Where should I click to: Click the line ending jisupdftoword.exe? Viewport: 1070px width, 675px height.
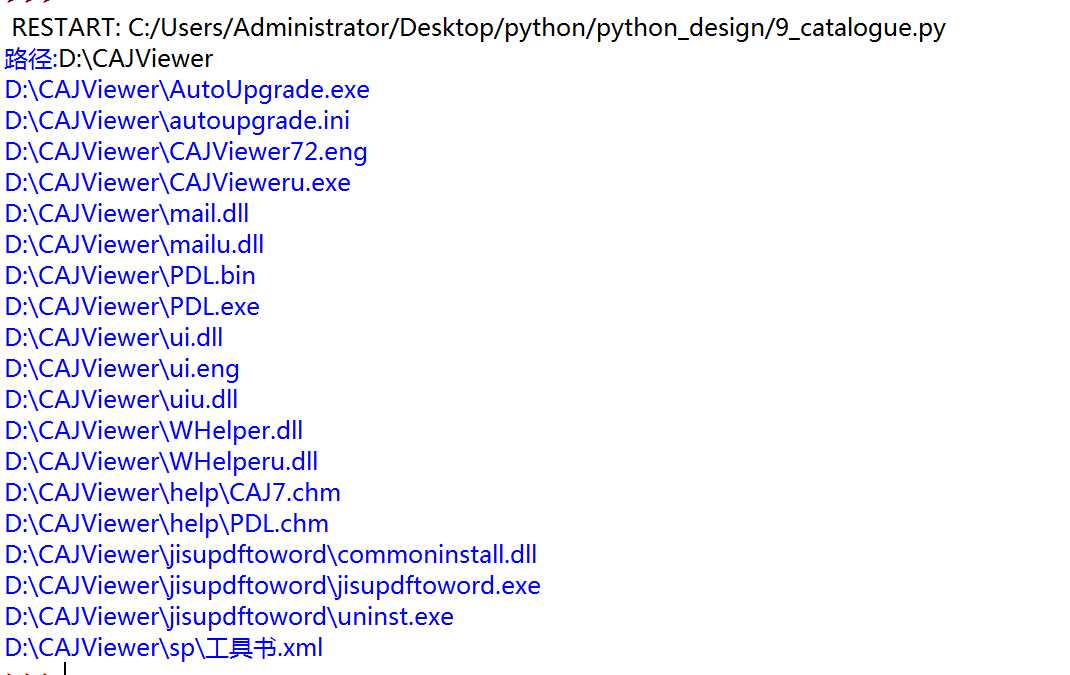point(272,586)
